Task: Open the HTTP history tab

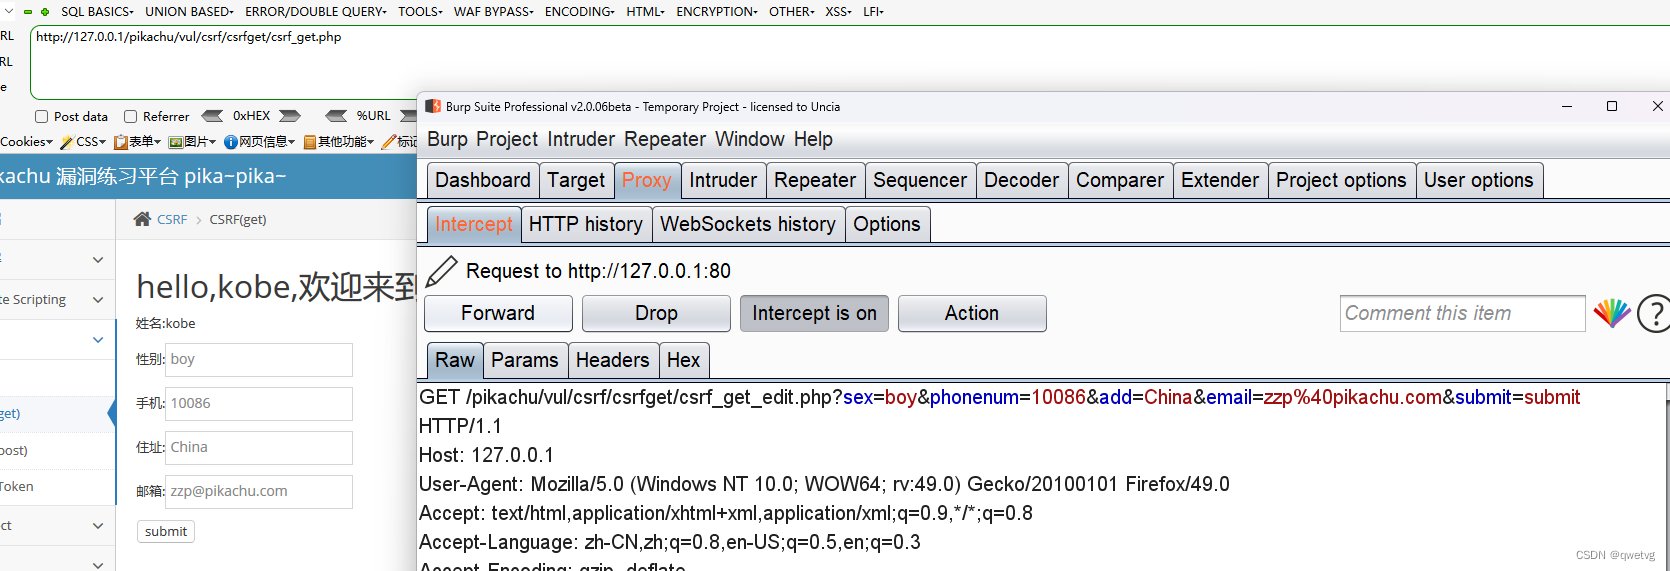Action: pos(586,224)
